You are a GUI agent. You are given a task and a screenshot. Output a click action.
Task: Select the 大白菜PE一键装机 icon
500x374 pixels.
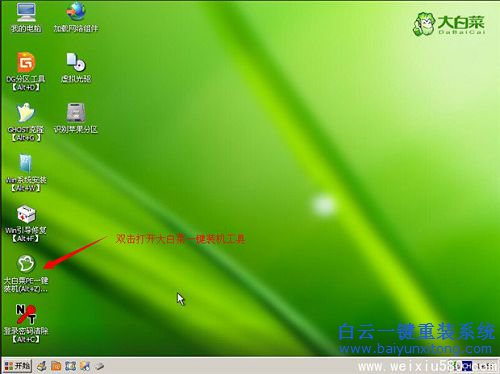pyautogui.click(x=26, y=274)
